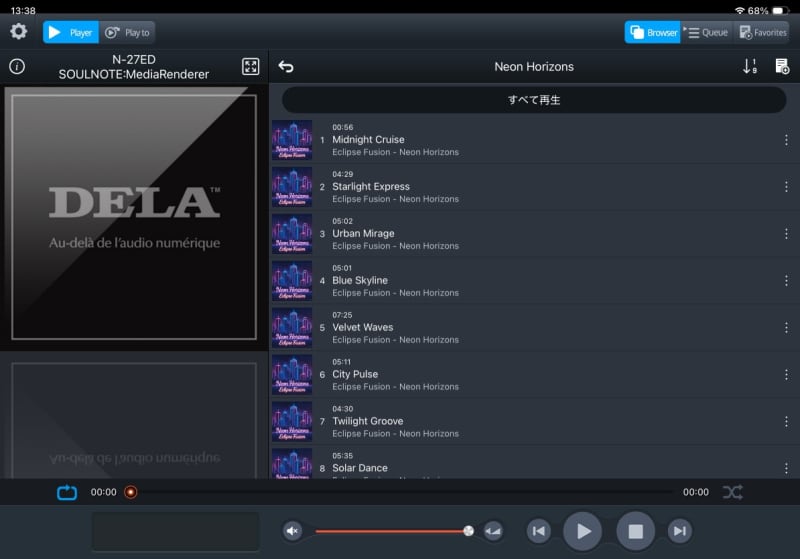Screen dimensions: 800x559
Task: Open more options for Midnight Cruise
Action: 786,140
